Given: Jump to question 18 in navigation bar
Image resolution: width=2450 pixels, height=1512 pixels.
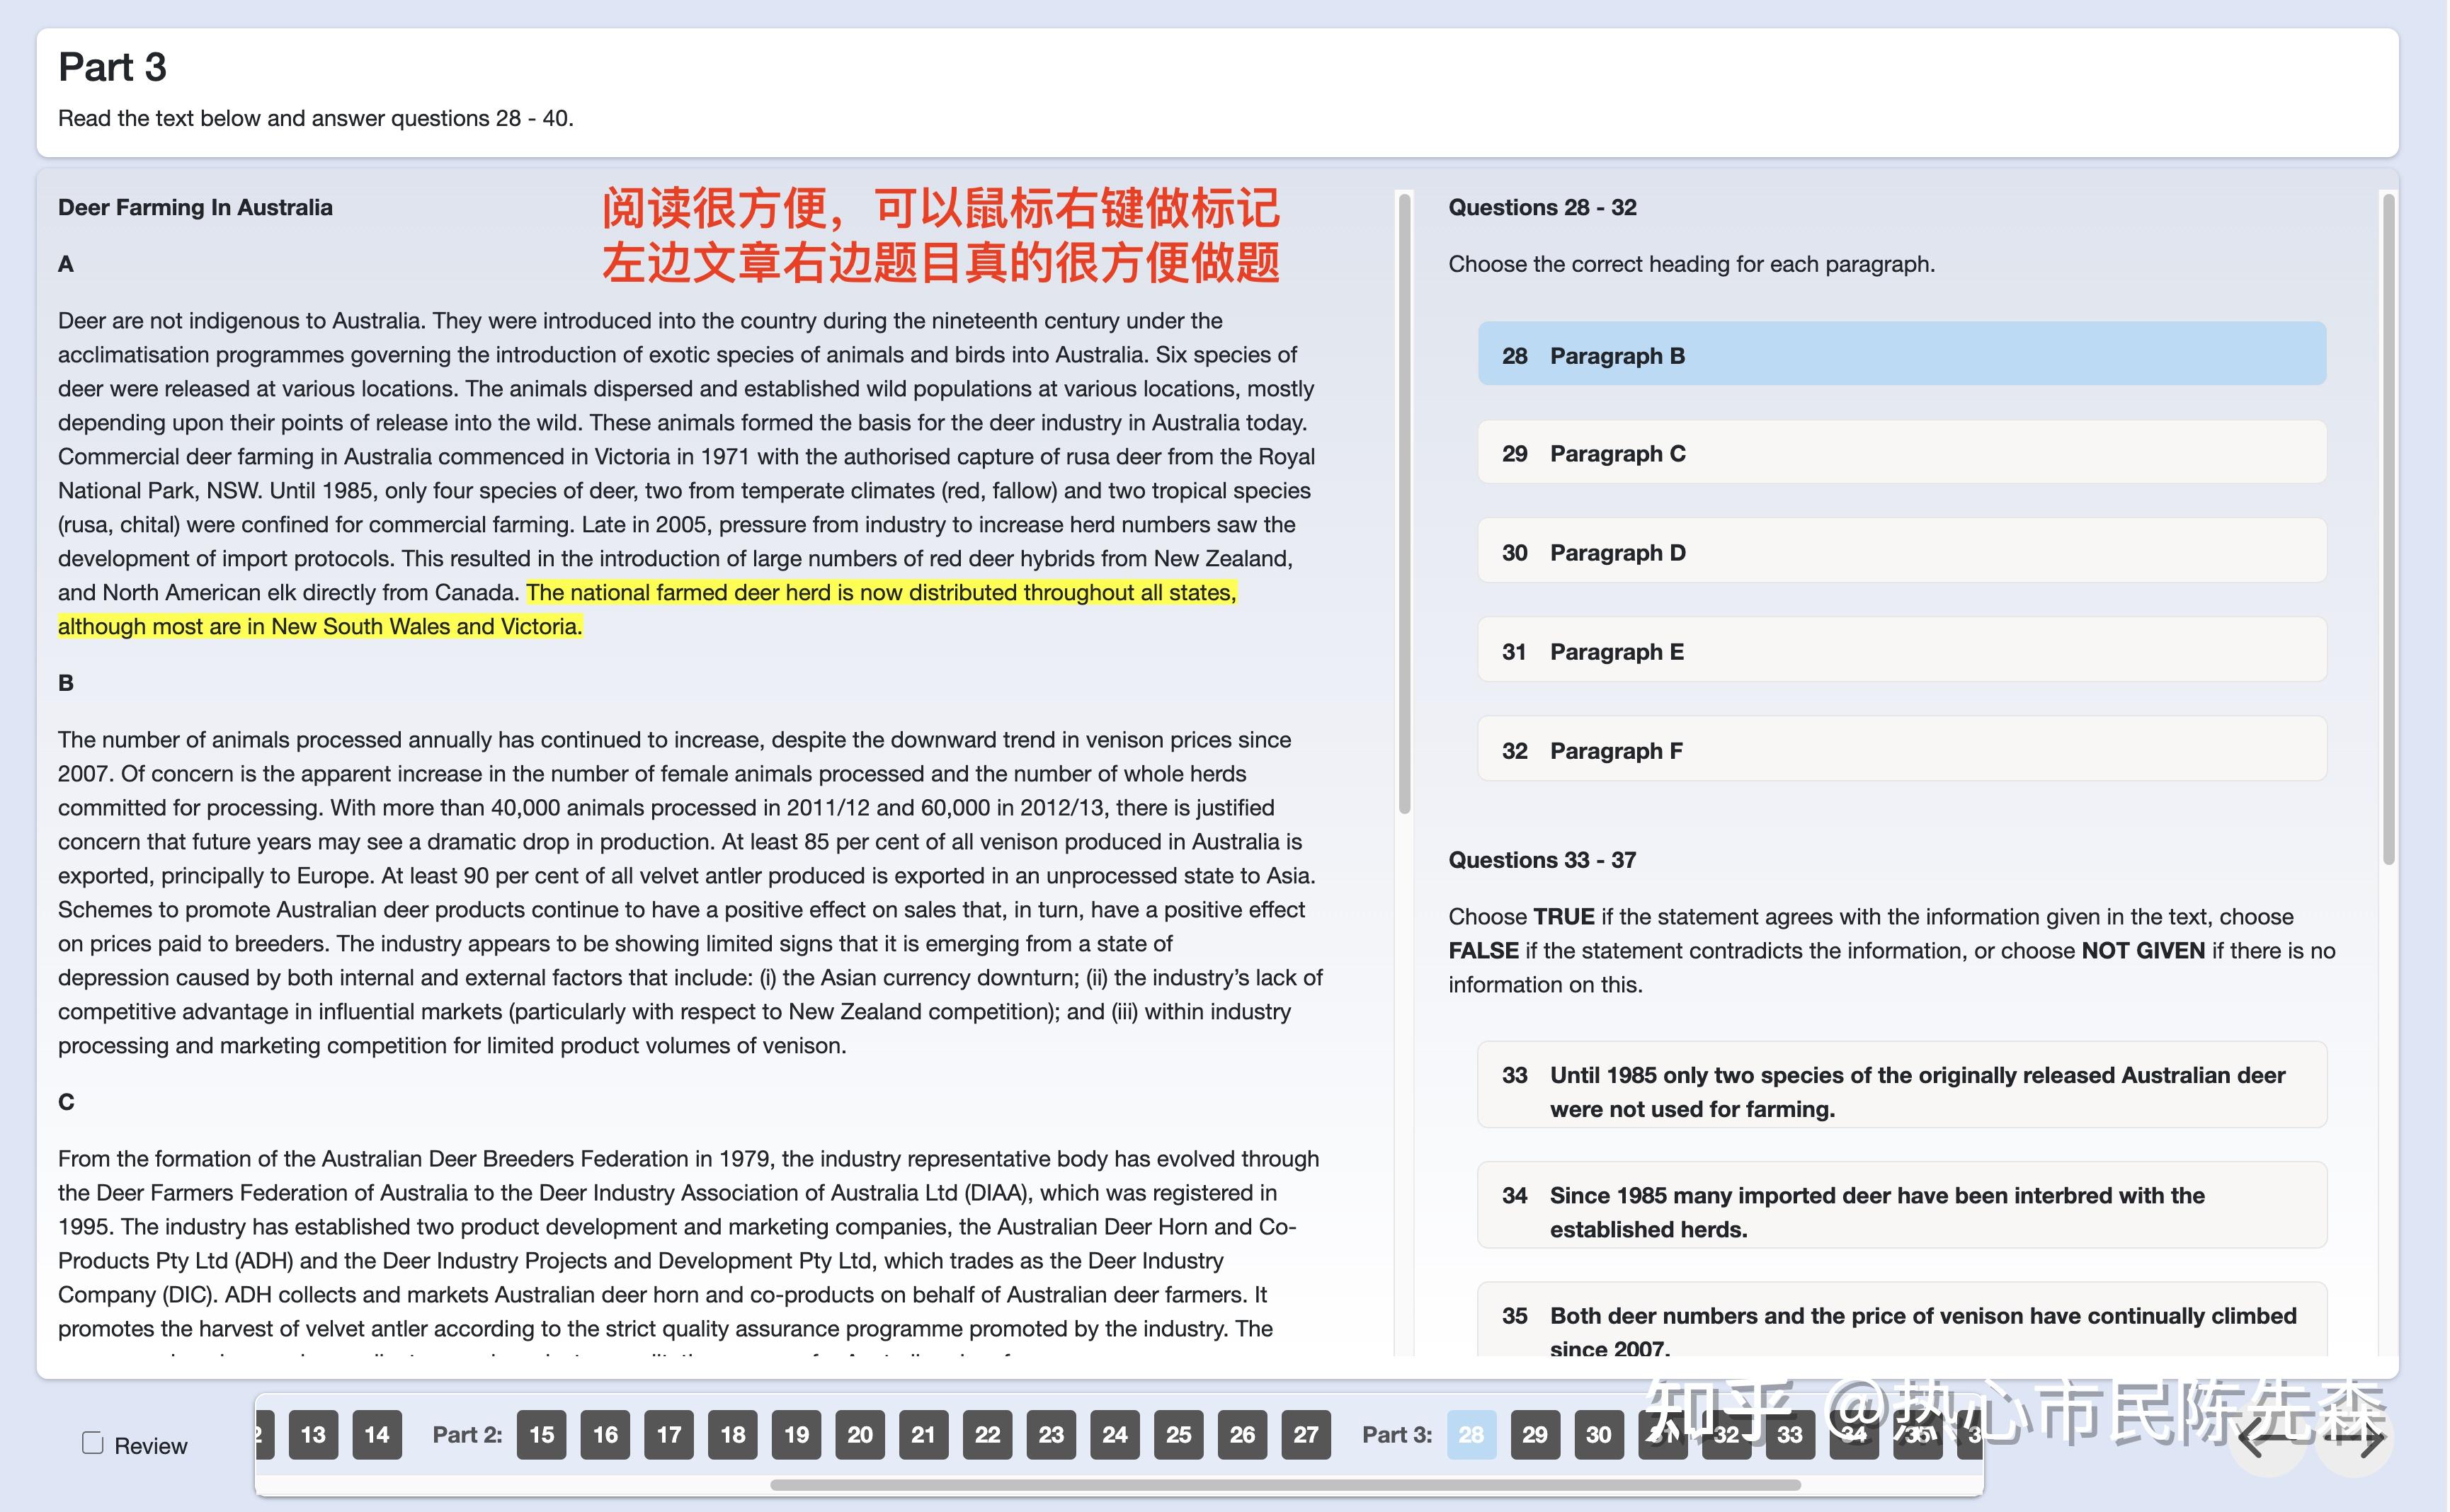Looking at the screenshot, I should pyautogui.click(x=733, y=1435).
